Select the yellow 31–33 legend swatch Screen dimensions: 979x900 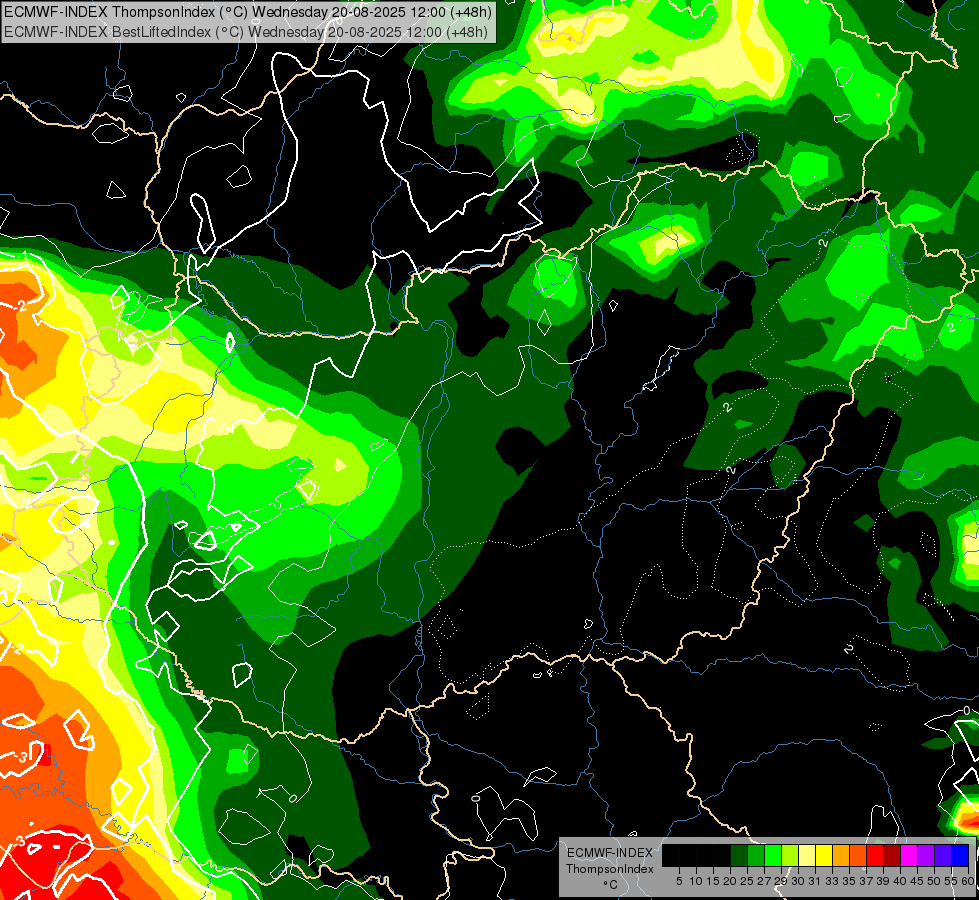(824, 855)
